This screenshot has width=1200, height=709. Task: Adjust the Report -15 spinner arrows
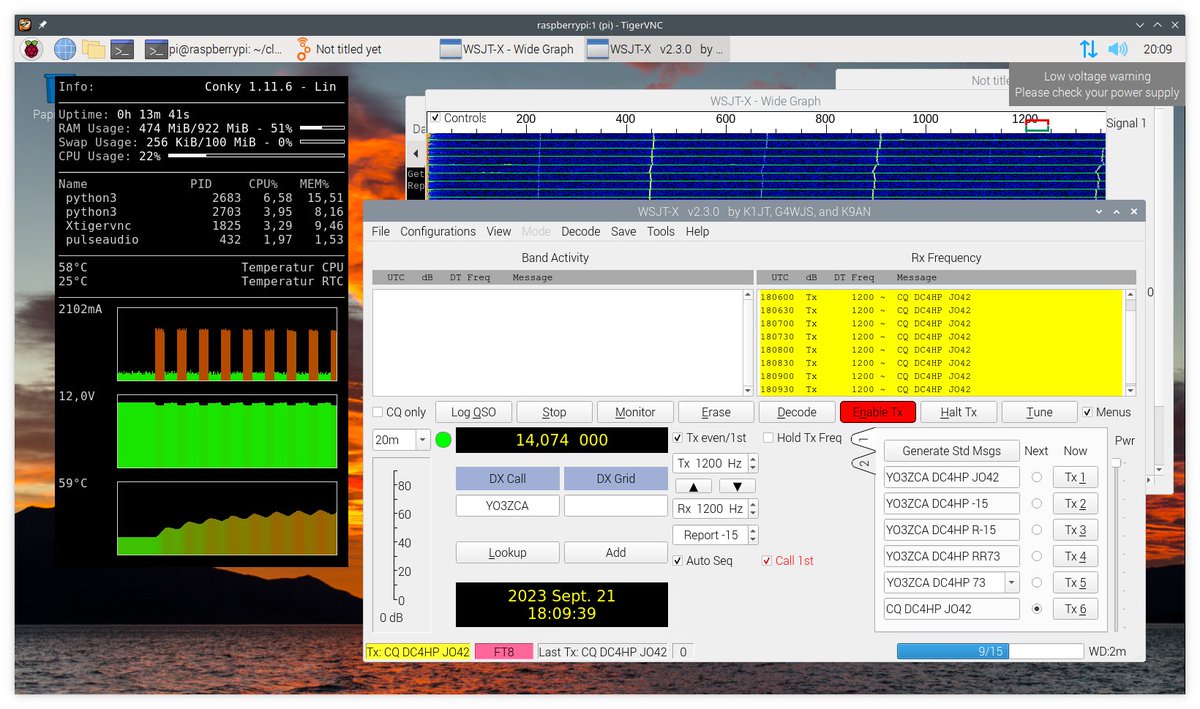tap(753, 535)
